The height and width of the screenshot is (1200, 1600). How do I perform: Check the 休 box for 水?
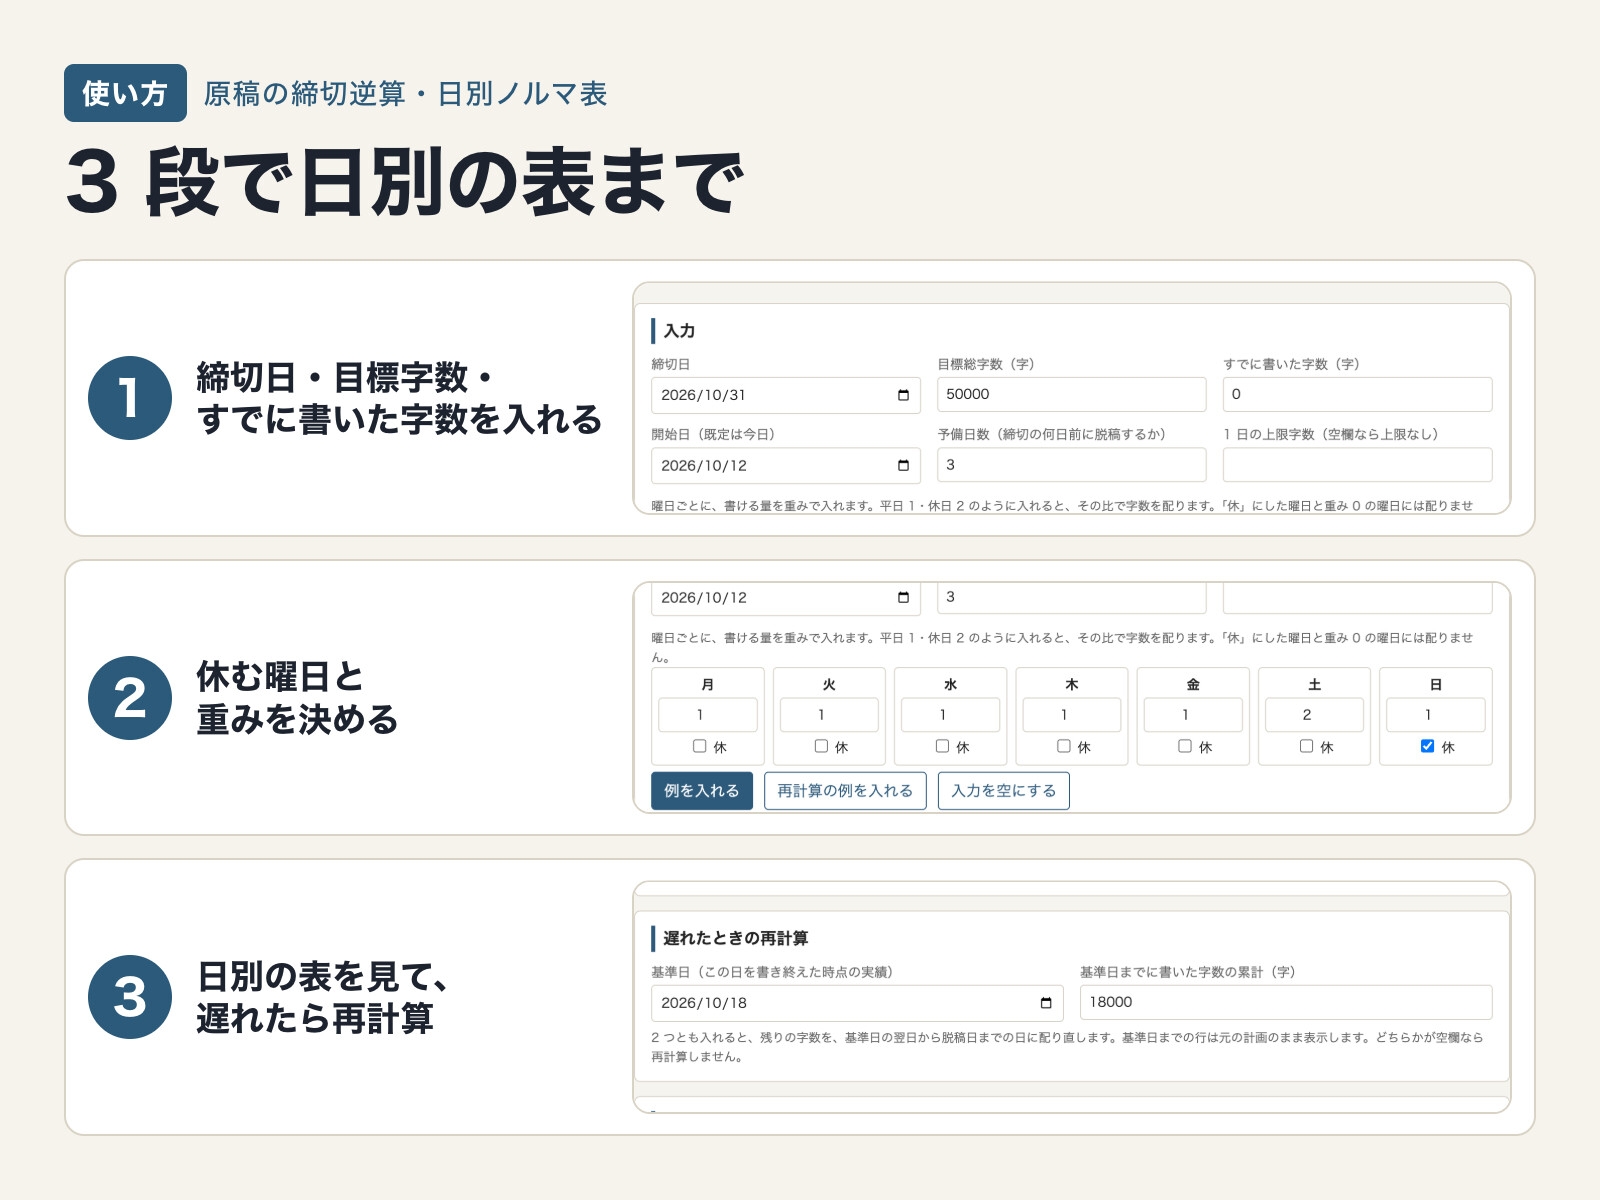click(942, 746)
